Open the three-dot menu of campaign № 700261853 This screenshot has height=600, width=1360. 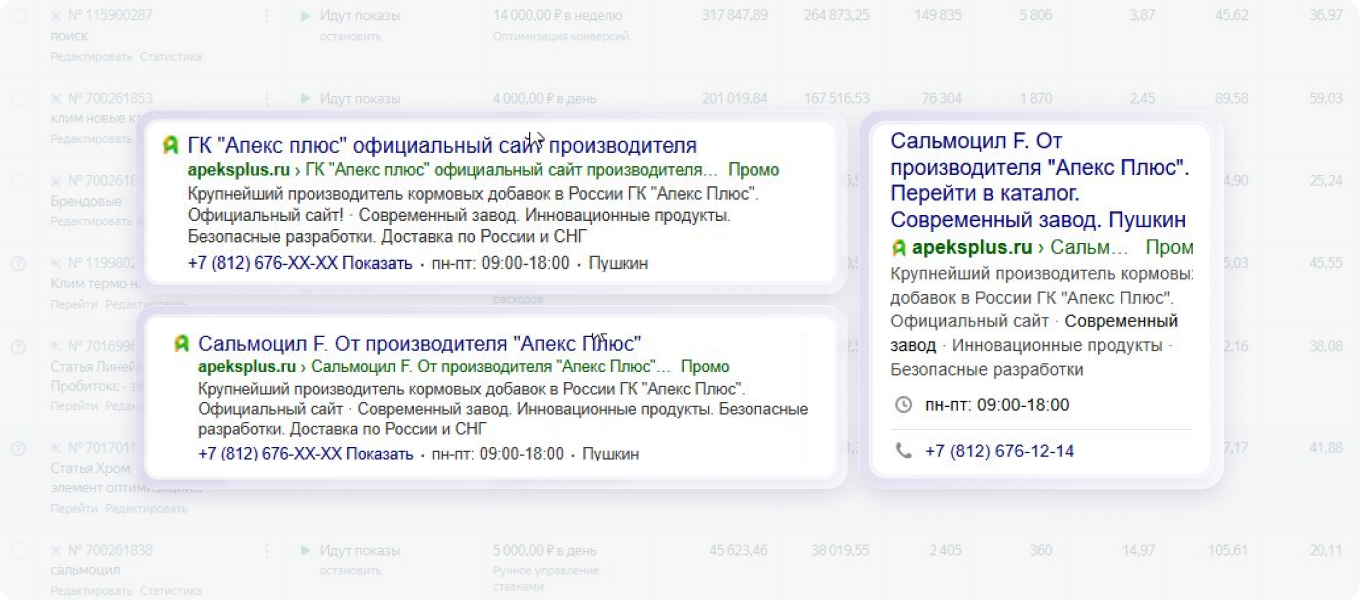266,98
